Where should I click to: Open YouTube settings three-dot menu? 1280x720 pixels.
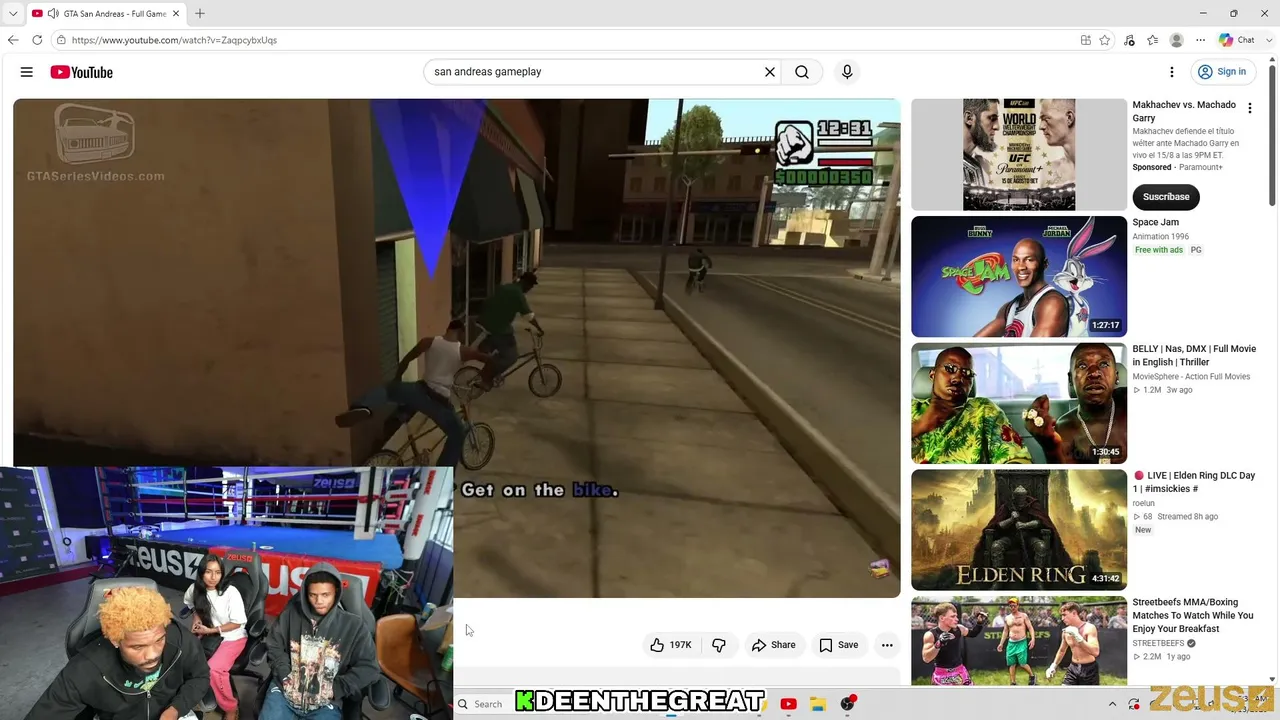point(1172,72)
